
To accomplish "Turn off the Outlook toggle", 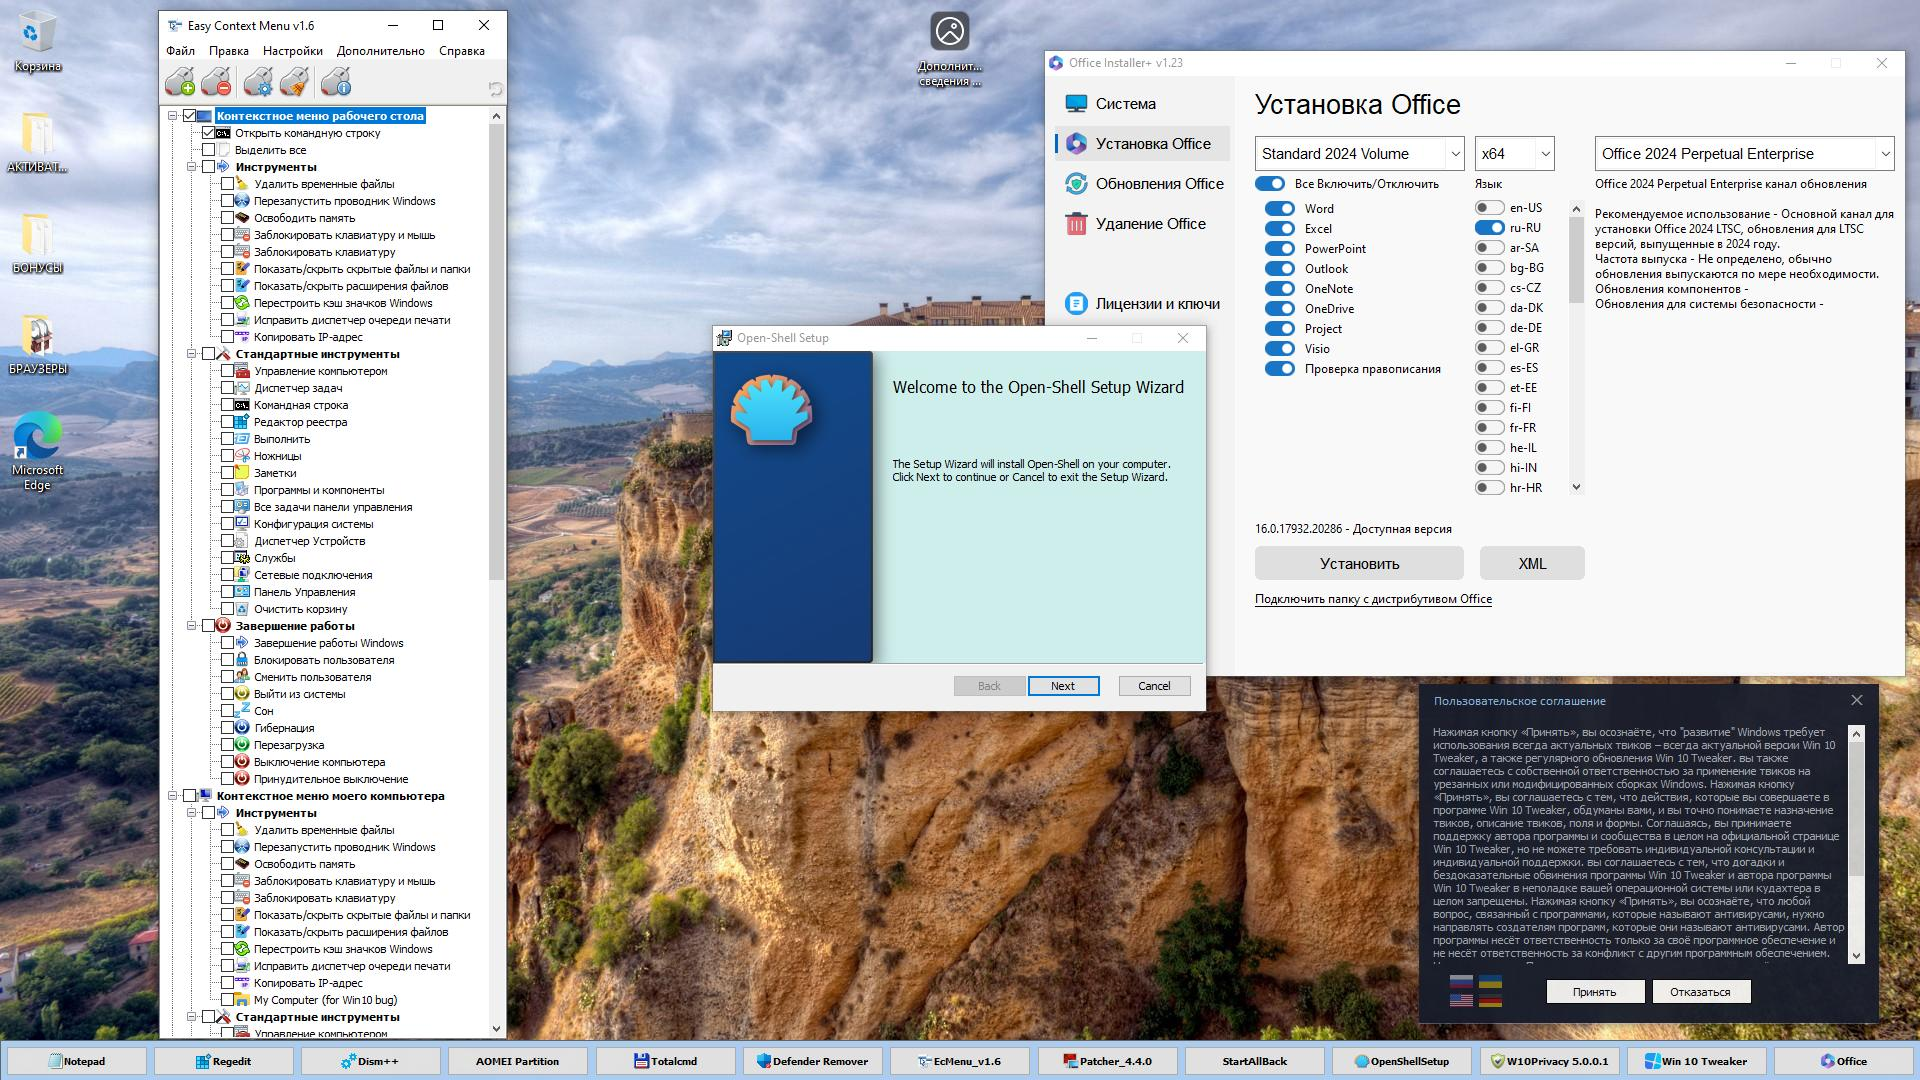I will coord(1279,269).
